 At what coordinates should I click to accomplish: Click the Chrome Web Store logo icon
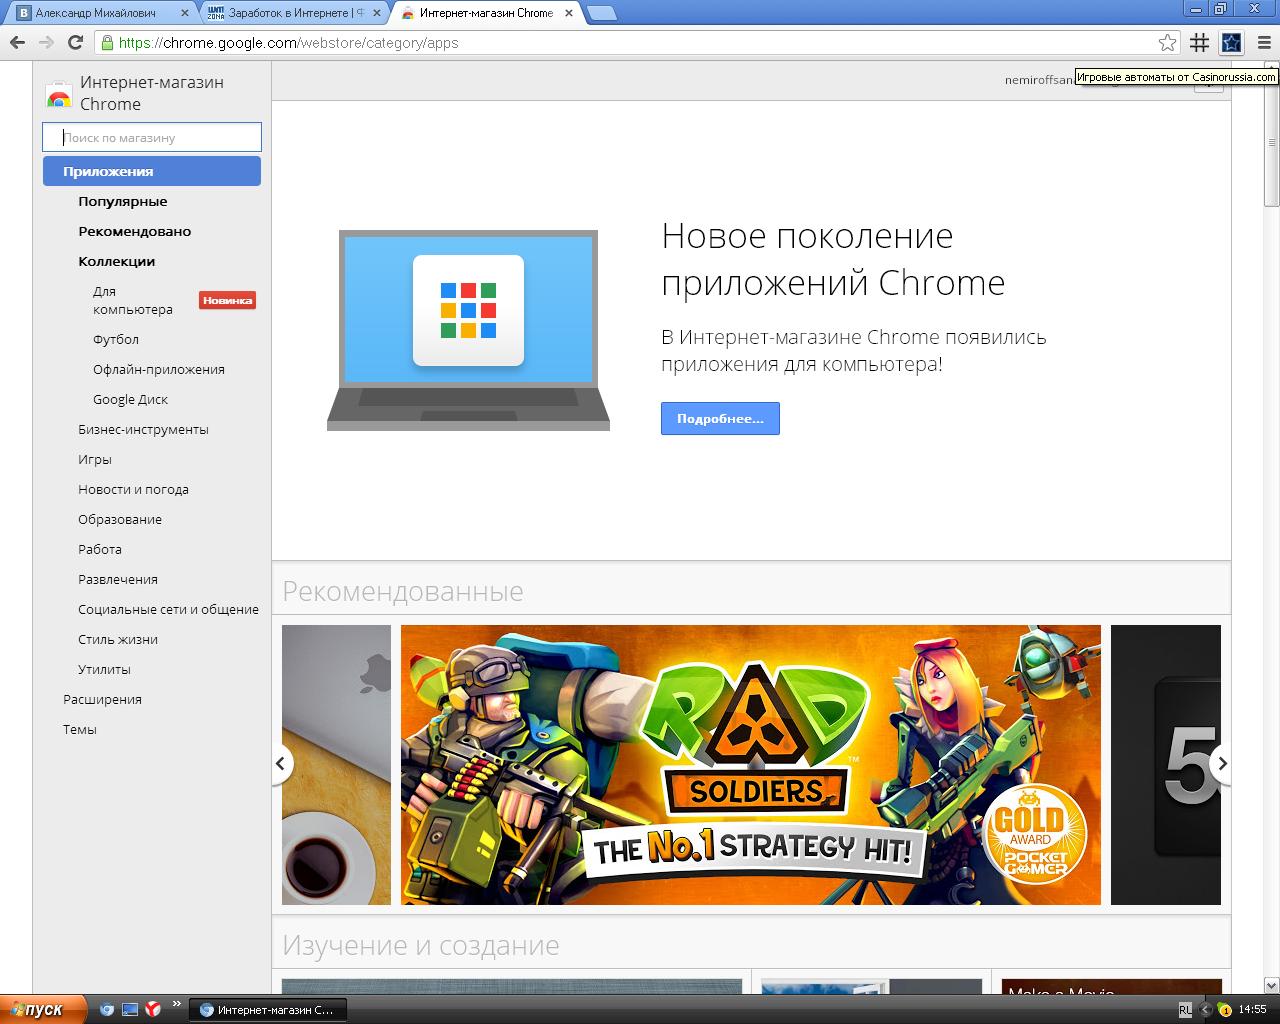click(59, 95)
